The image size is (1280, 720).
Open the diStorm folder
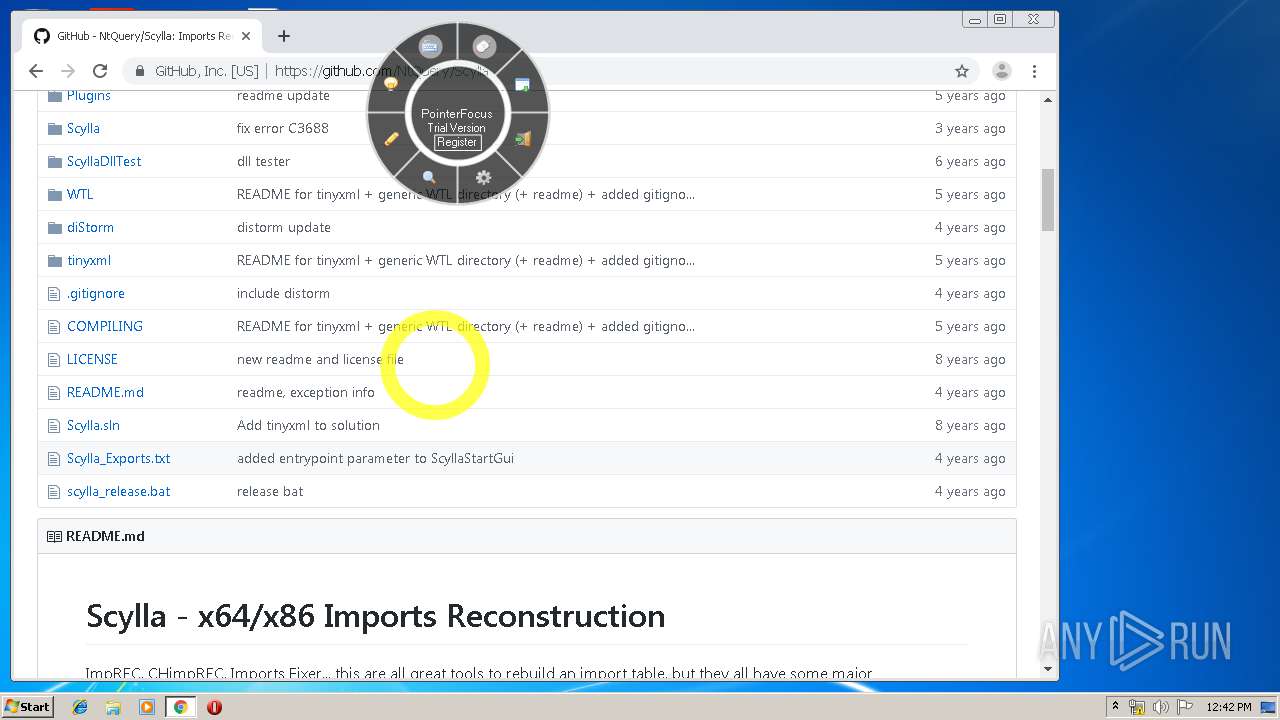pos(90,227)
